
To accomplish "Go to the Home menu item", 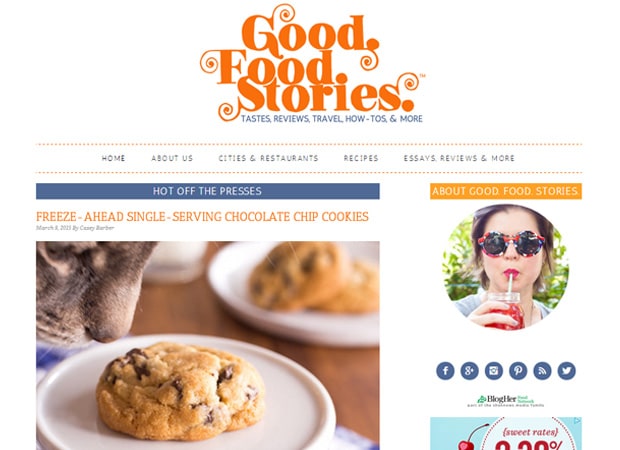I will (113, 158).
